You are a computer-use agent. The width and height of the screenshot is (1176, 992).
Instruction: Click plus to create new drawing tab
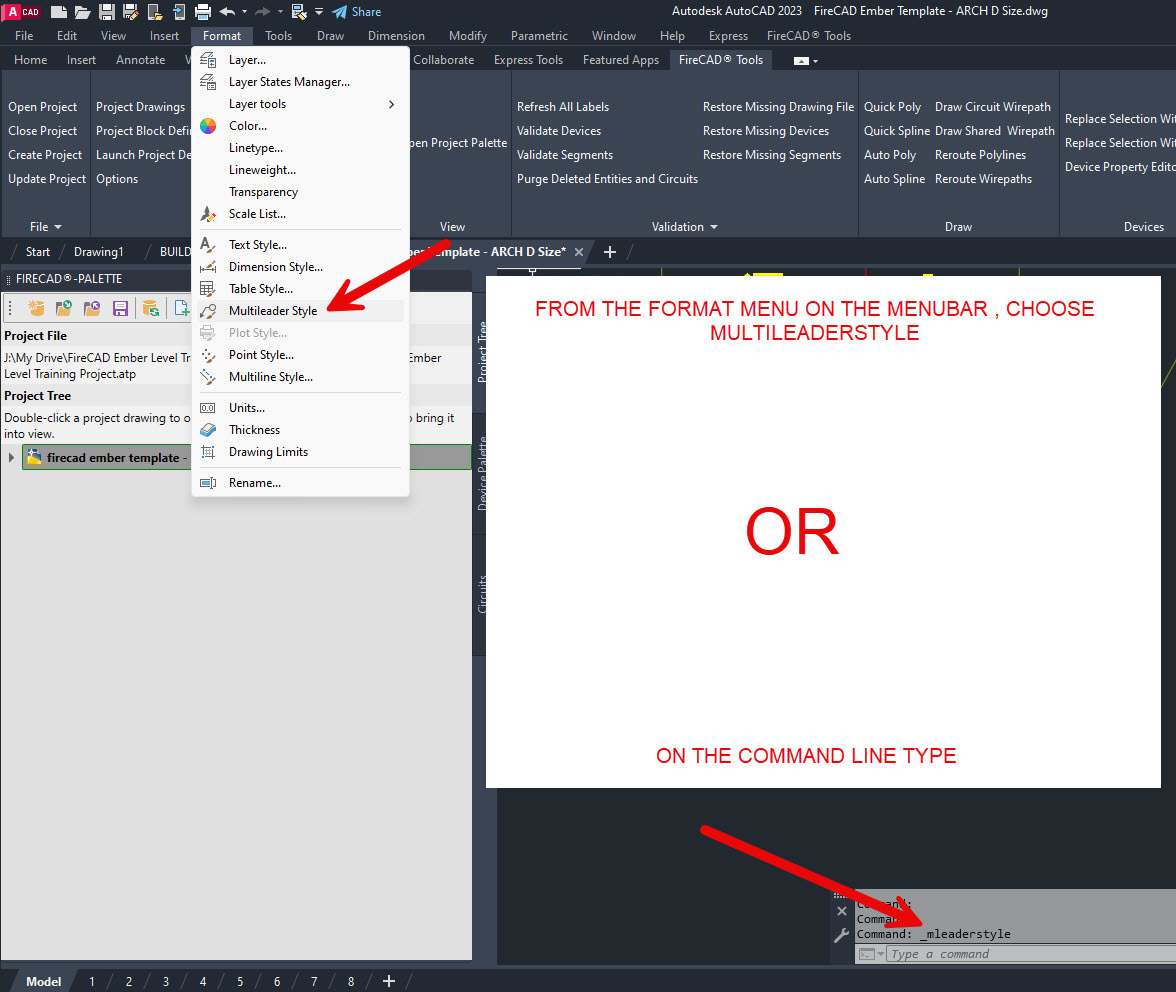[x=610, y=252]
